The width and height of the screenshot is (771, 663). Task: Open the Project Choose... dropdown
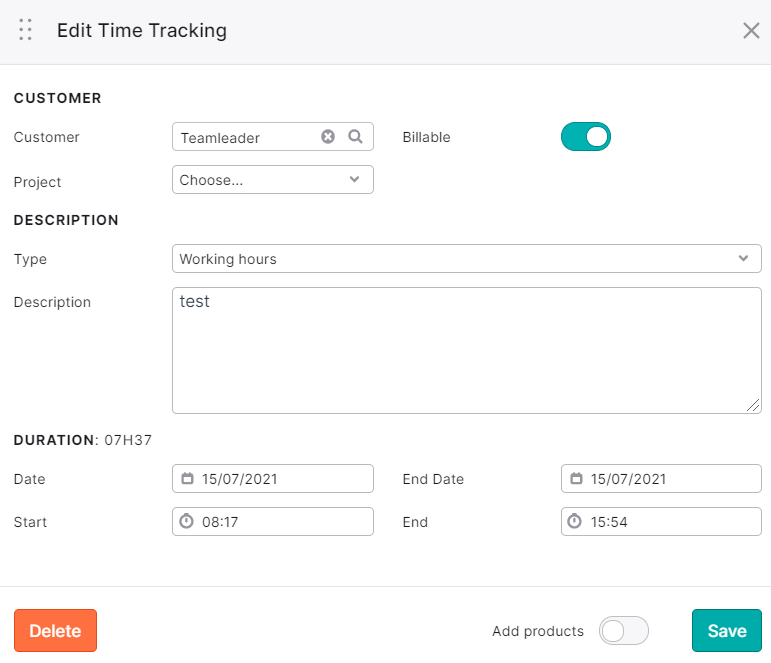click(x=273, y=180)
